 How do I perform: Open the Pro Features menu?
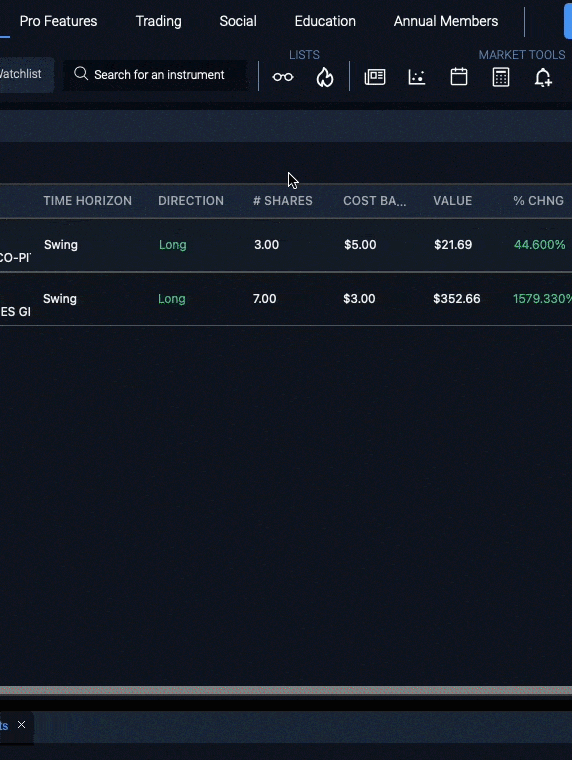click(58, 21)
